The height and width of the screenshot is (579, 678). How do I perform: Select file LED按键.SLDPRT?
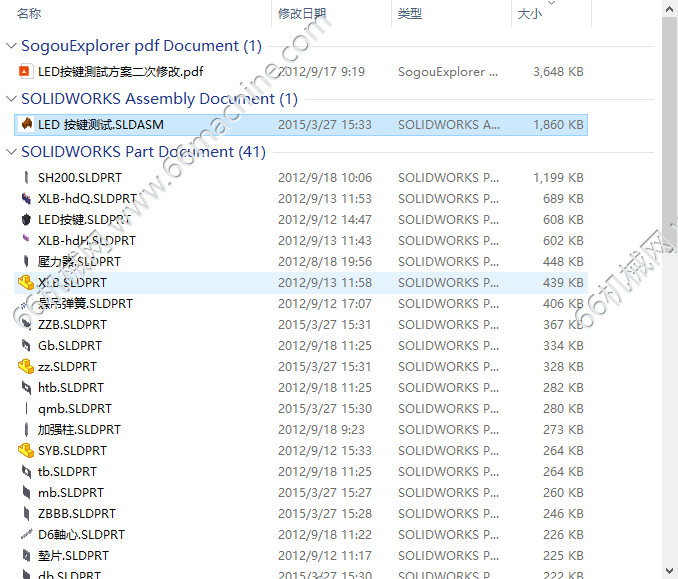(84, 220)
